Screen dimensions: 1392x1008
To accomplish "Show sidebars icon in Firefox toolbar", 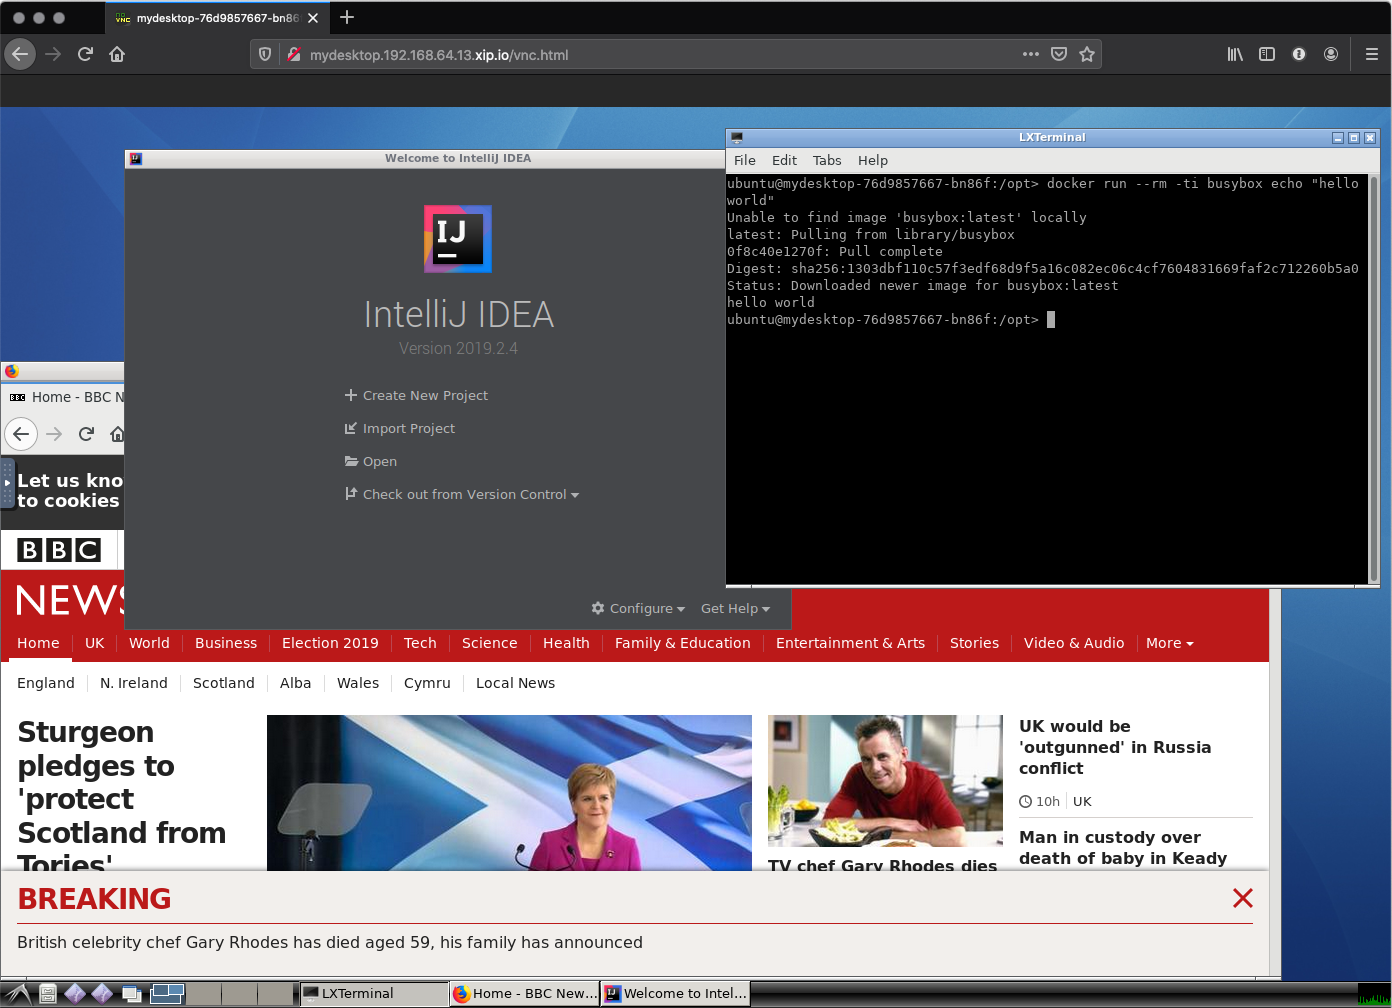I will click(x=1267, y=54).
